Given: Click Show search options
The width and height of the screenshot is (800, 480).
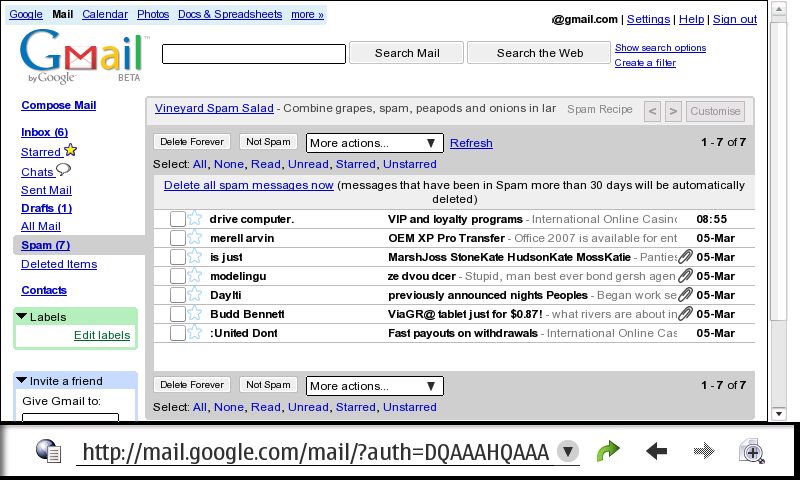Looking at the screenshot, I should 660,47.
